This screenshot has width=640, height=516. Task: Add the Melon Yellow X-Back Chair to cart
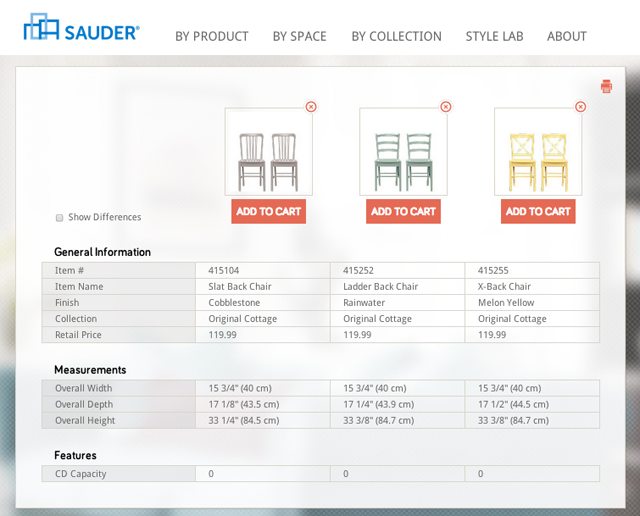(538, 211)
